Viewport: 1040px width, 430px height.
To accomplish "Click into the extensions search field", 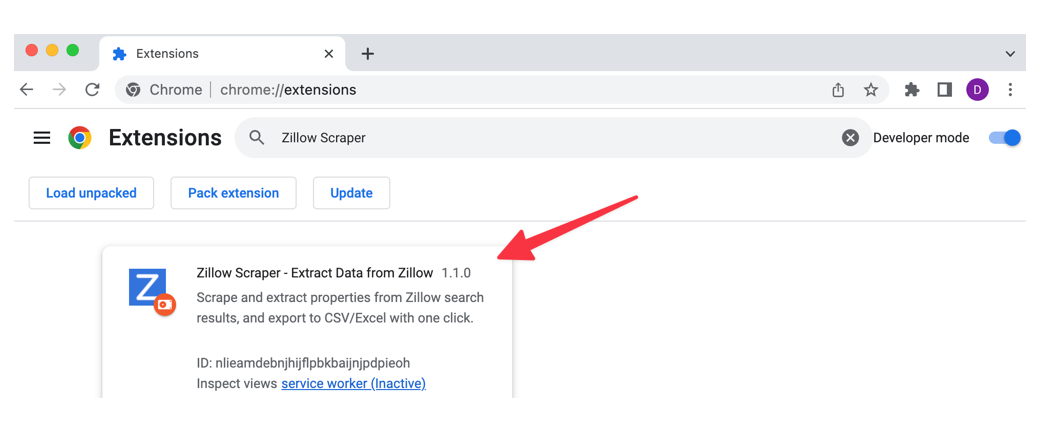I will pos(553,138).
